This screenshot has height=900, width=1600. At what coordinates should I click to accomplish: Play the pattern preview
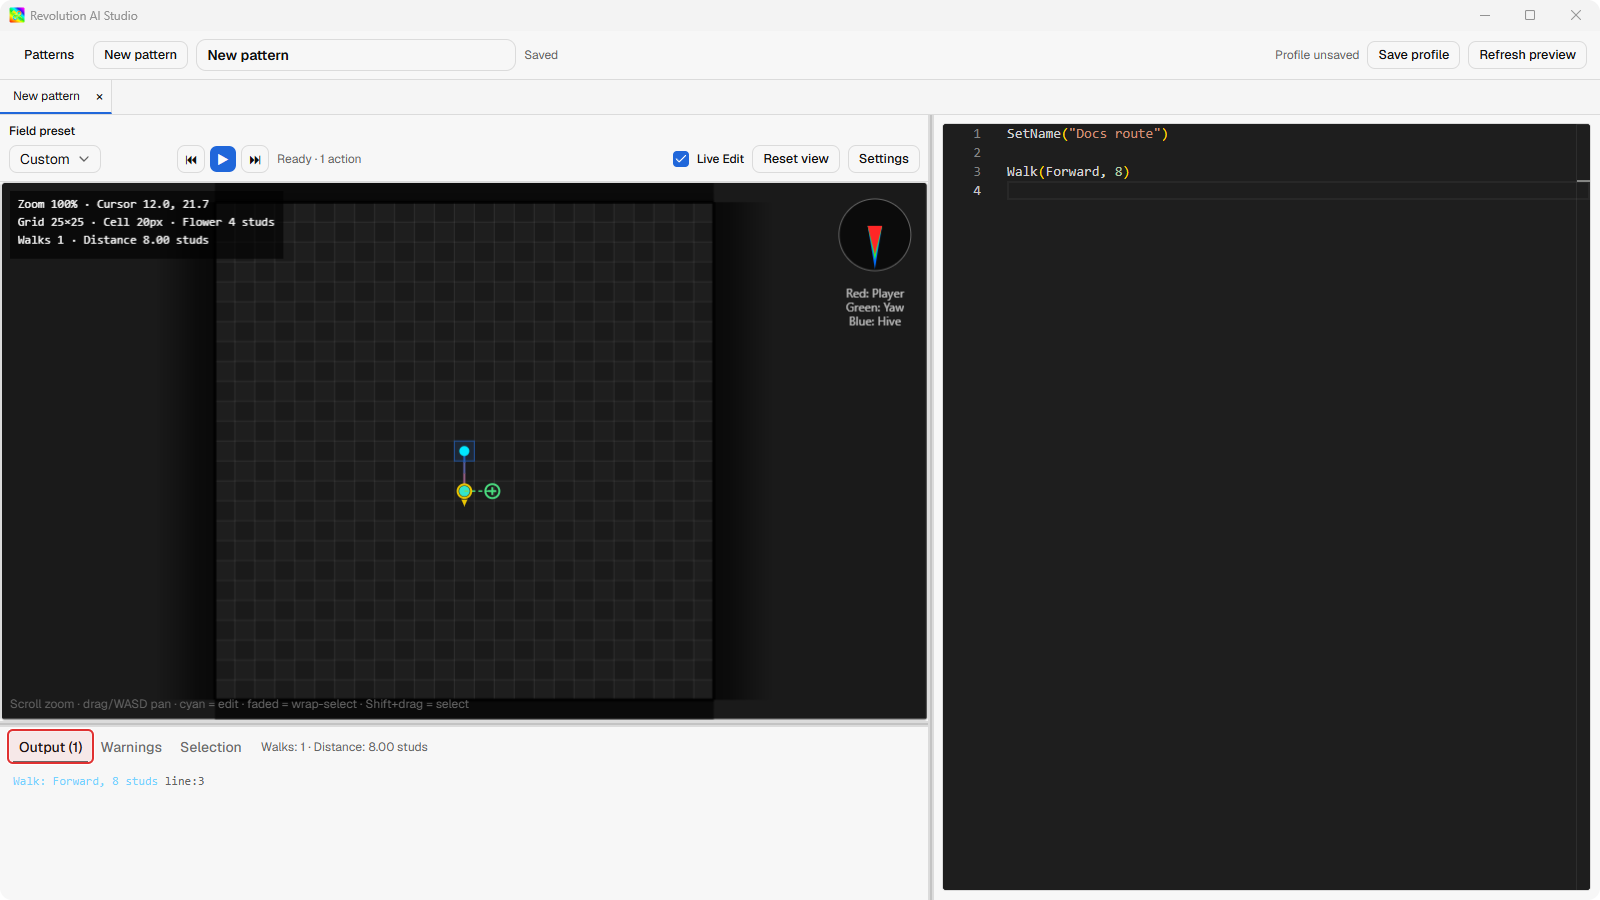click(x=223, y=159)
